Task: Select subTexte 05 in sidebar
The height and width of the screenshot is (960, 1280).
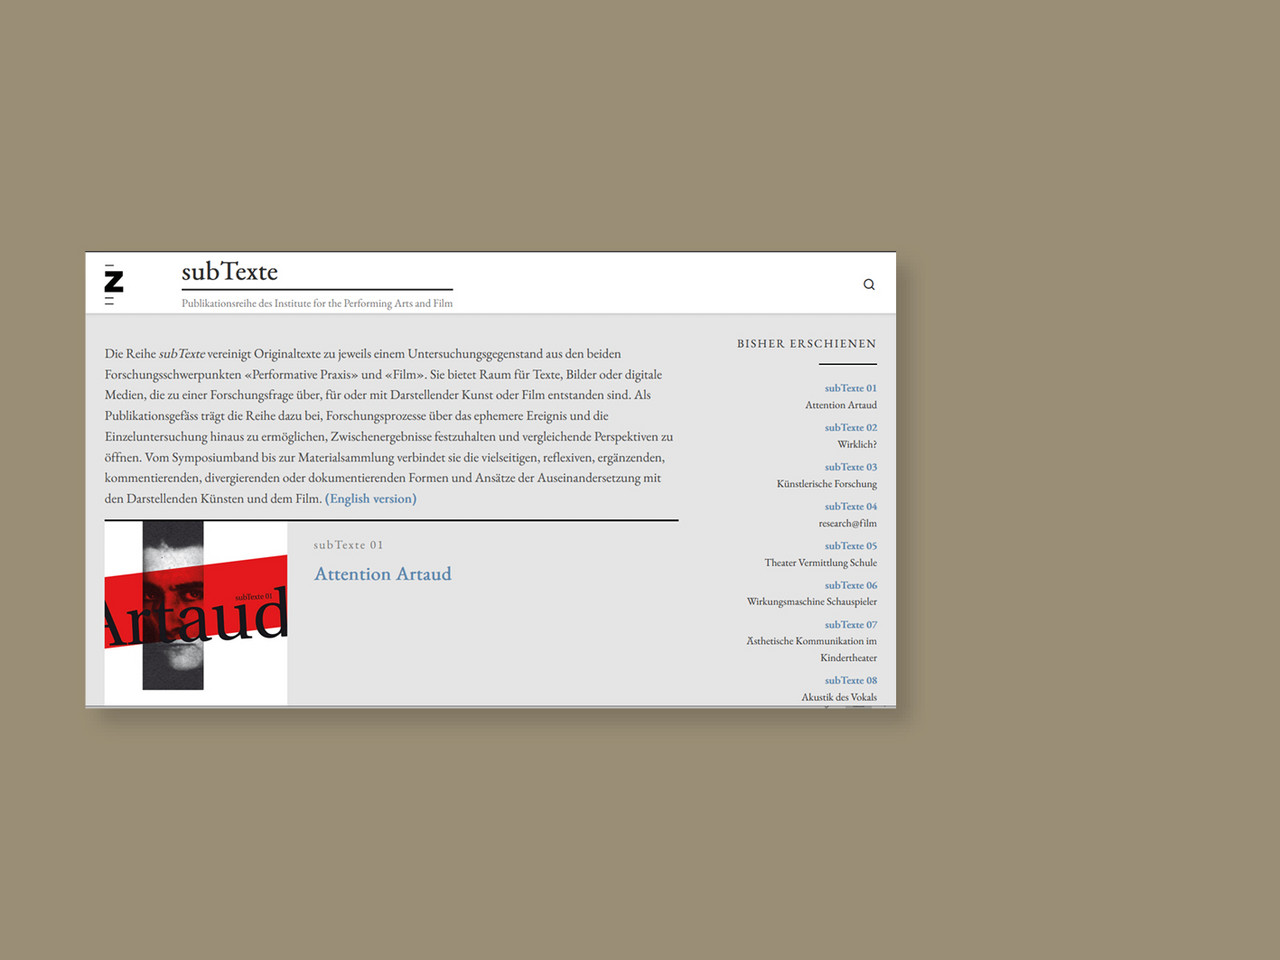Action: tap(850, 546)
